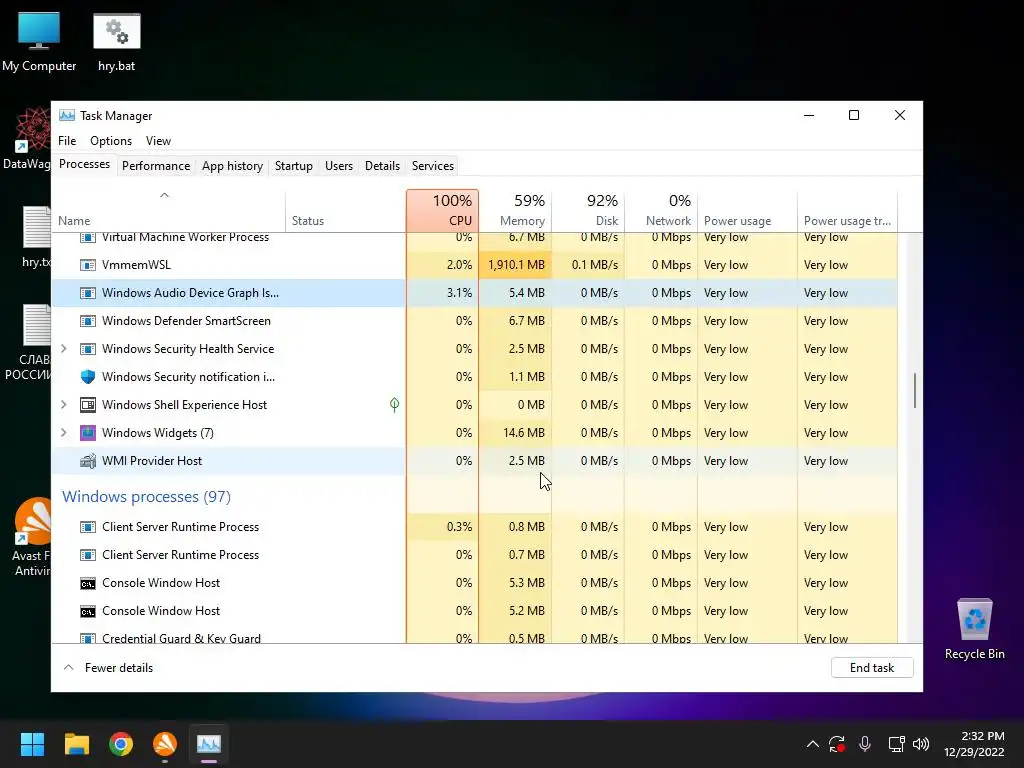Open the View menu
This screenshot has height=768, width=1024.
[158, 141]
